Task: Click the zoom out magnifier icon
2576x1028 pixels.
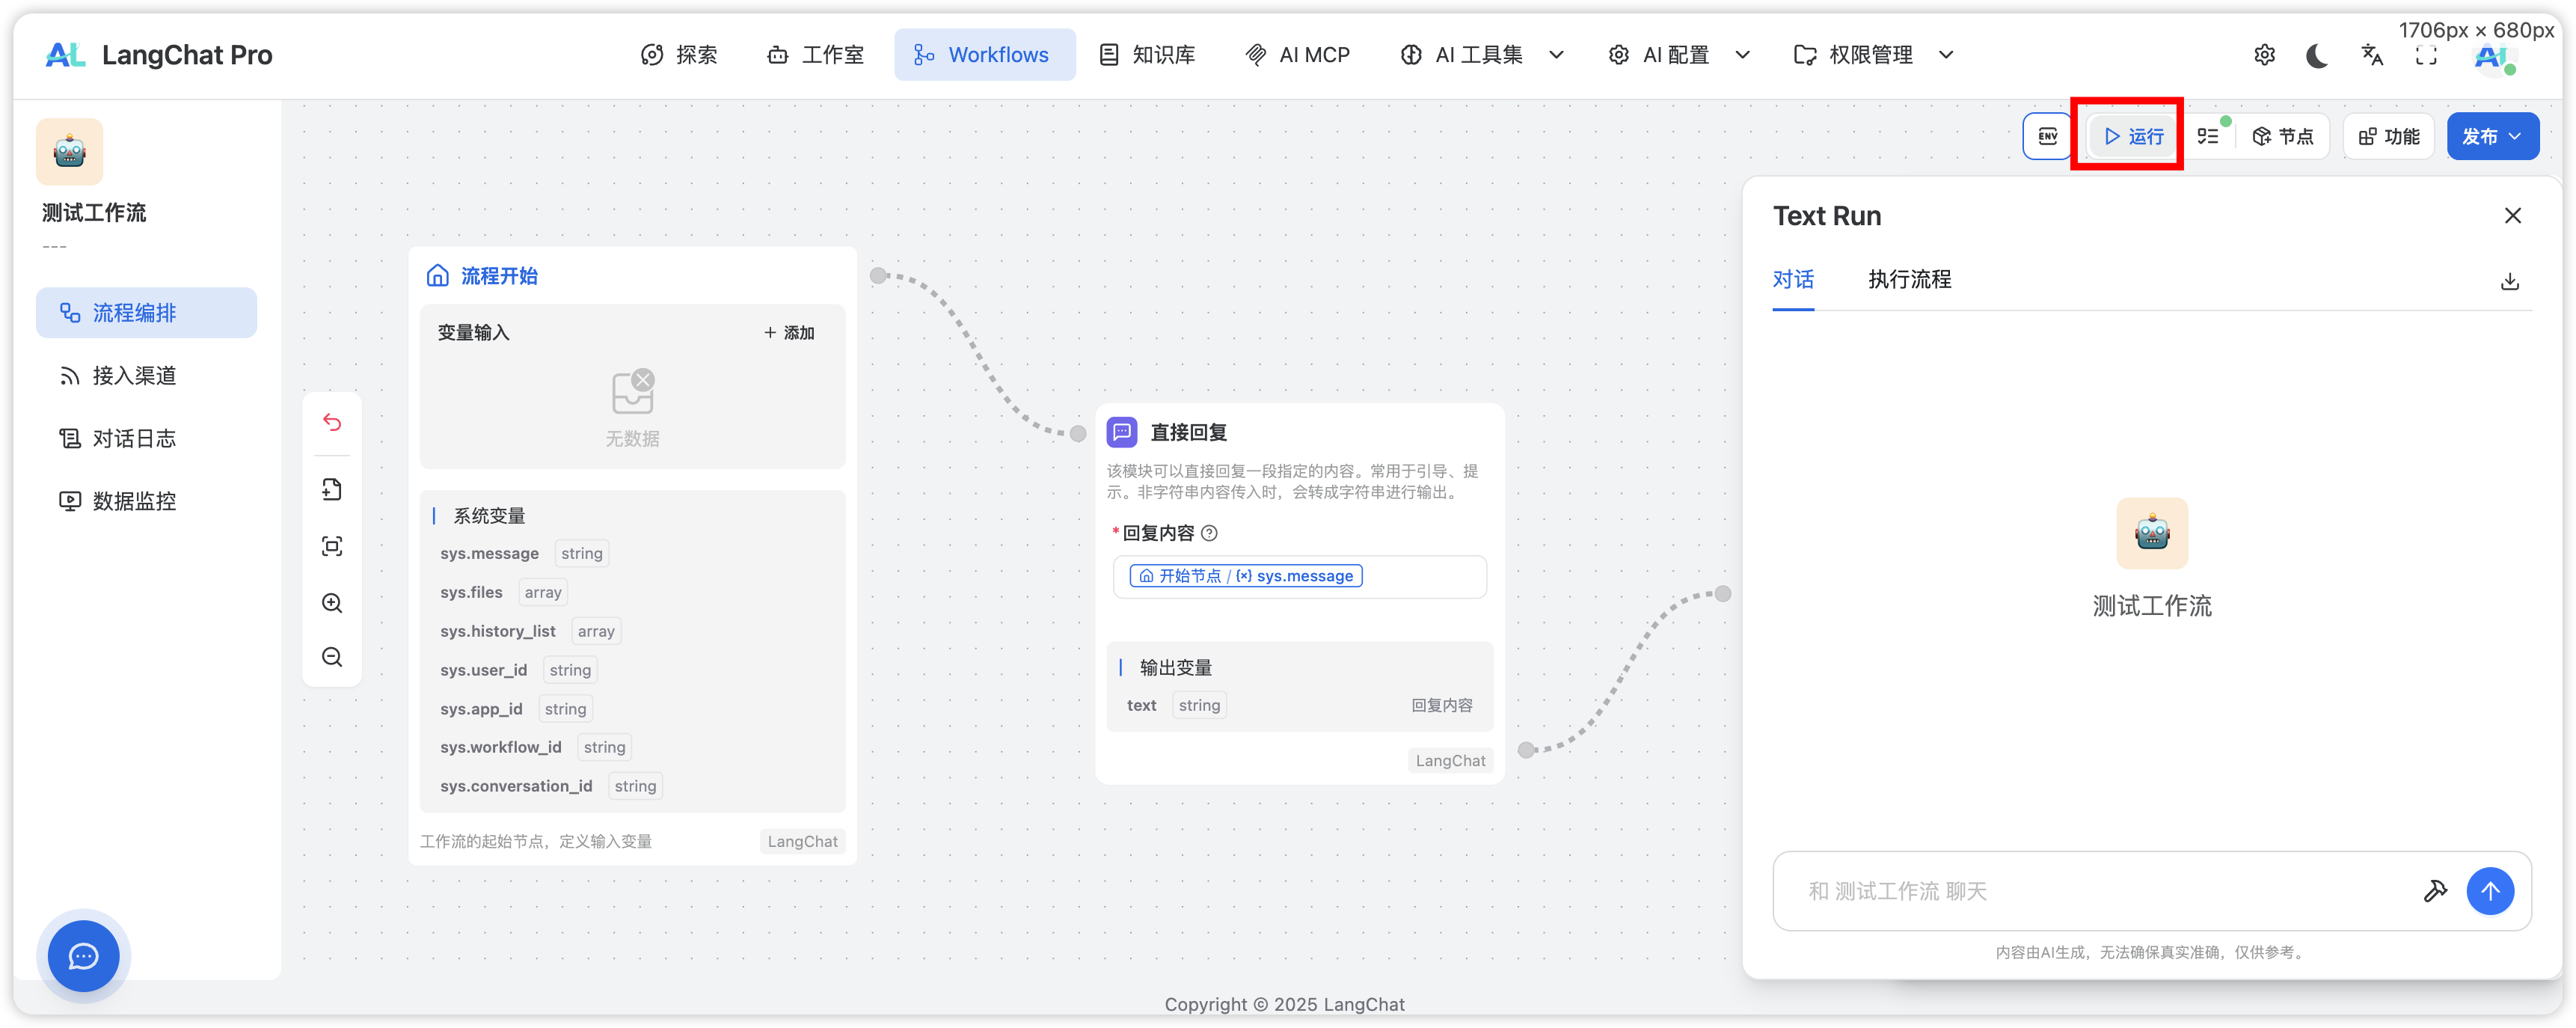Action: click(332, 657)
